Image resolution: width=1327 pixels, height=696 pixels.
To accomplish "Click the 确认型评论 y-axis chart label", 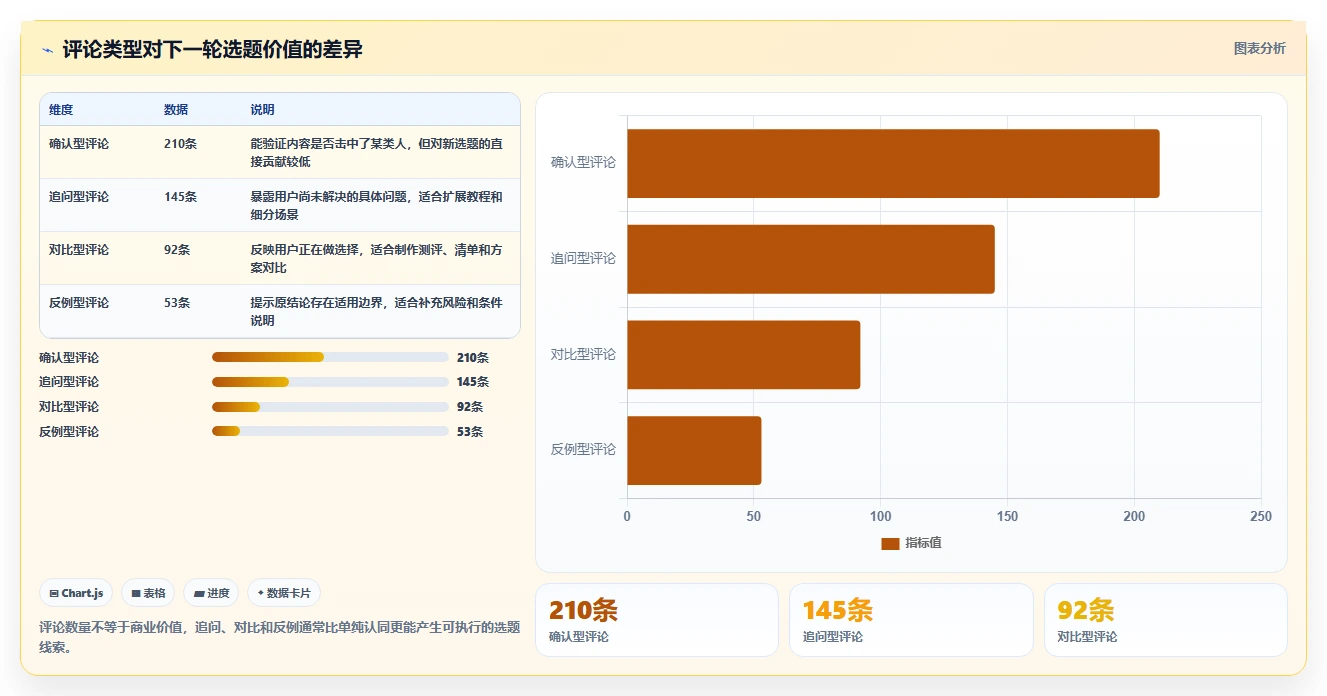I will pyautogui.click(x=583, y=162).
